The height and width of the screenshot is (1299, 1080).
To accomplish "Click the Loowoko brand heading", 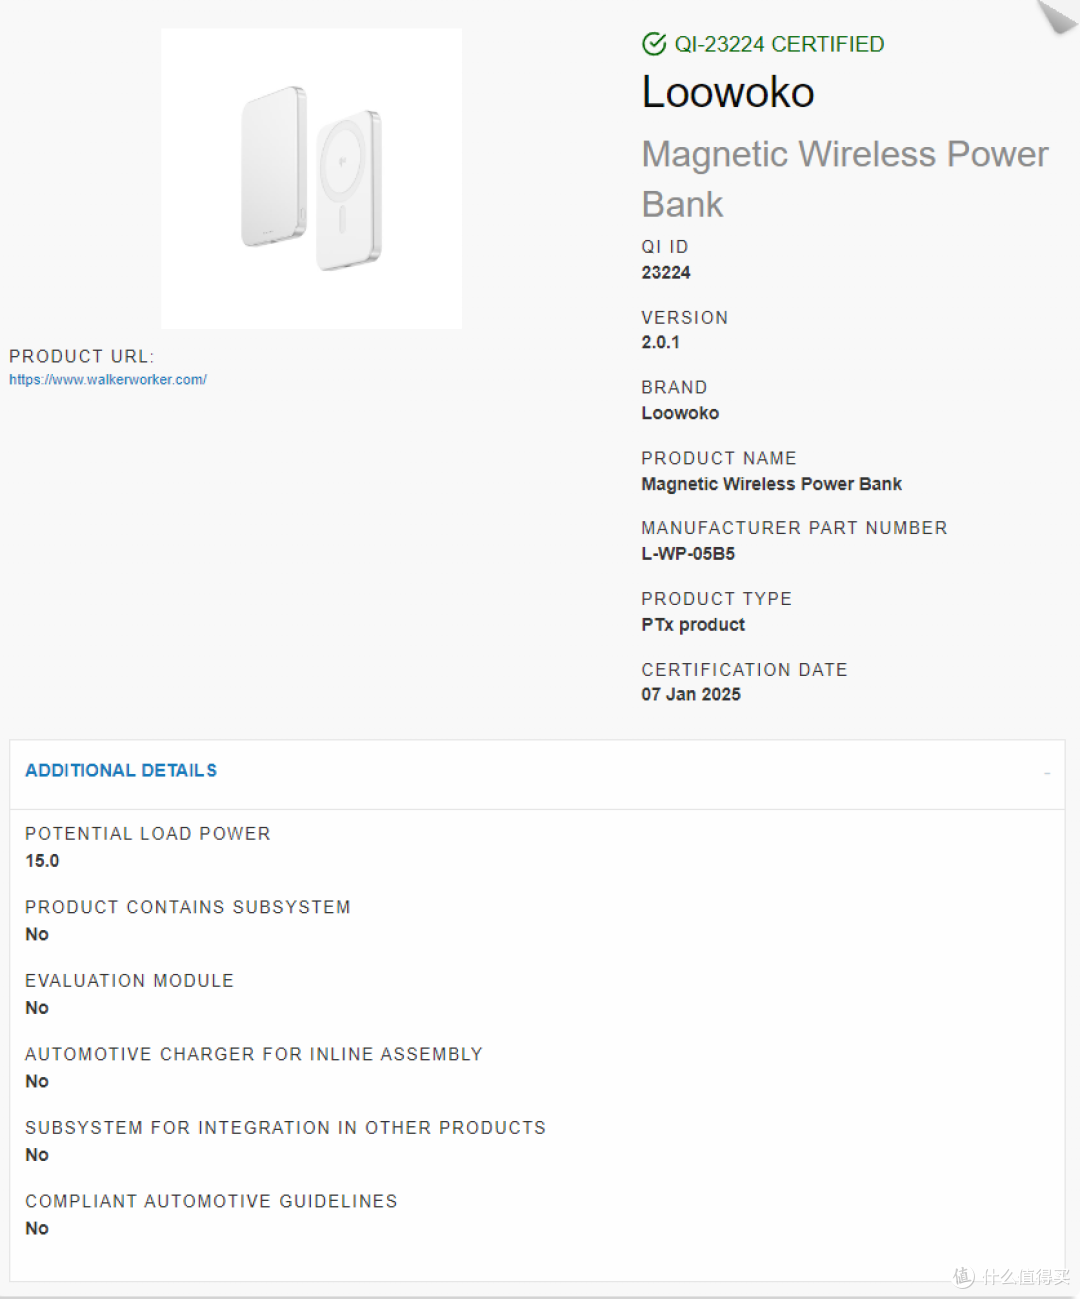I will pyautogui.click(x=728, y=92).
